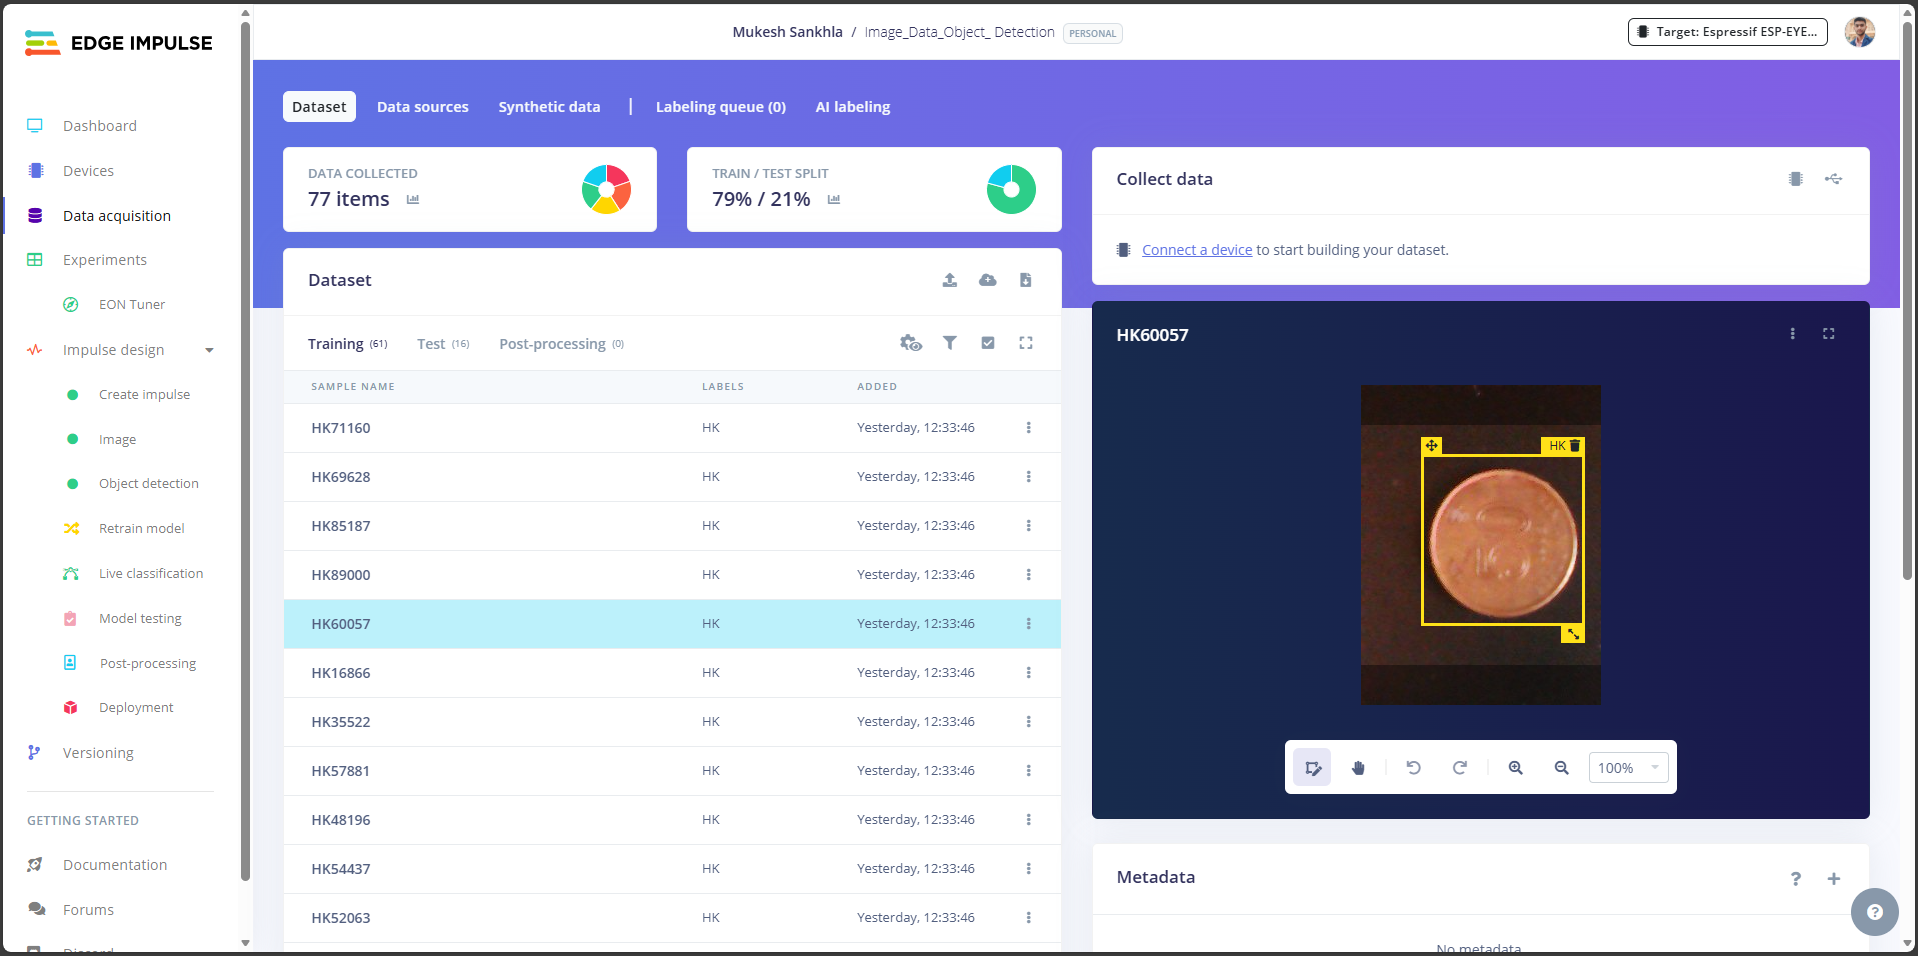
Task: Open Post-processing in the sidebar
Action: (x=147, y=664)
